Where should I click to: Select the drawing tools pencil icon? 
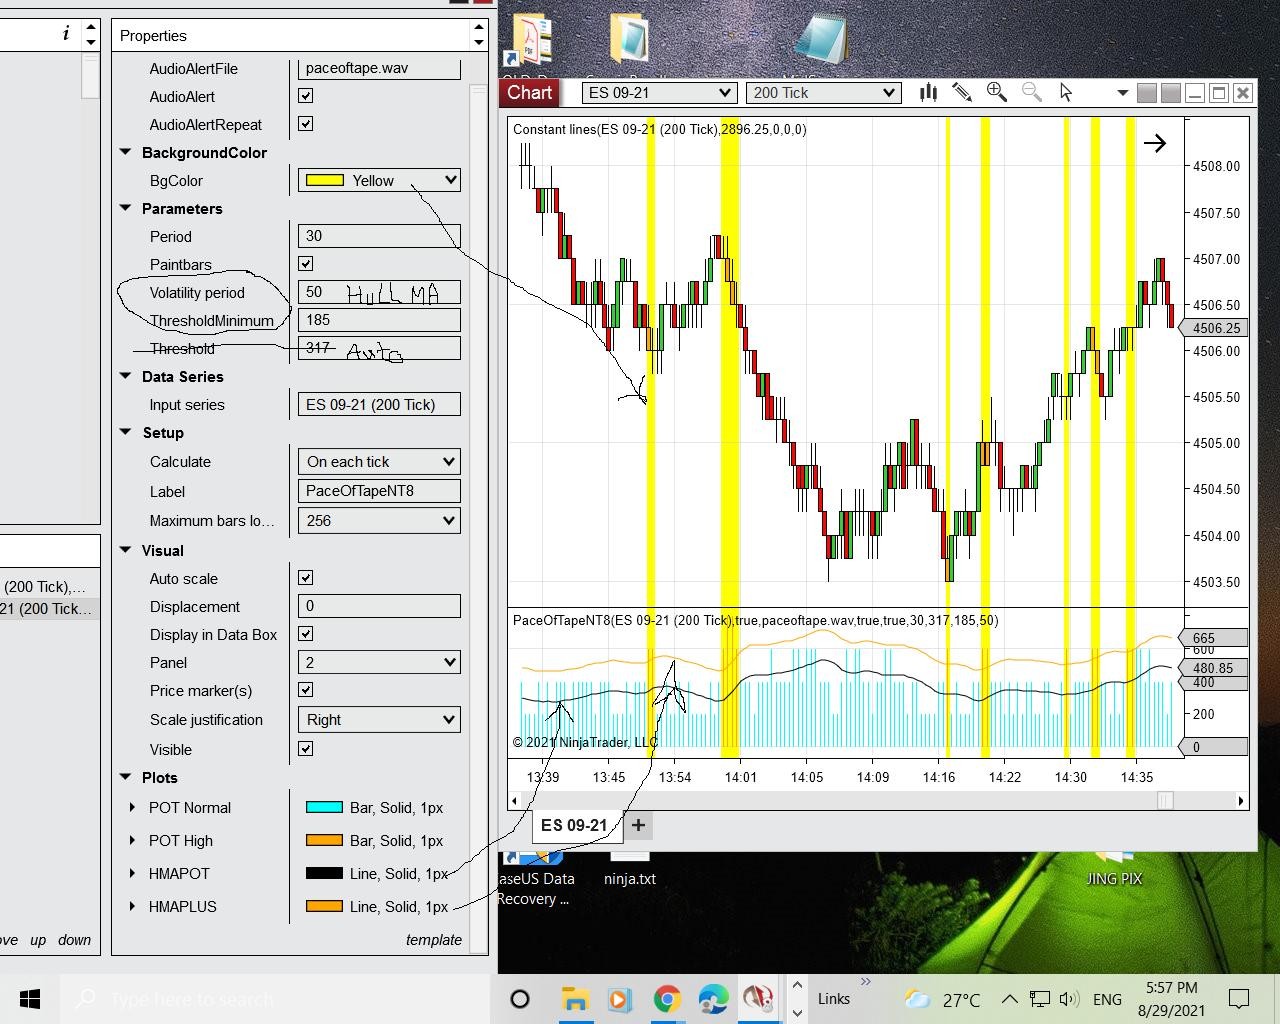click(962, 93)
